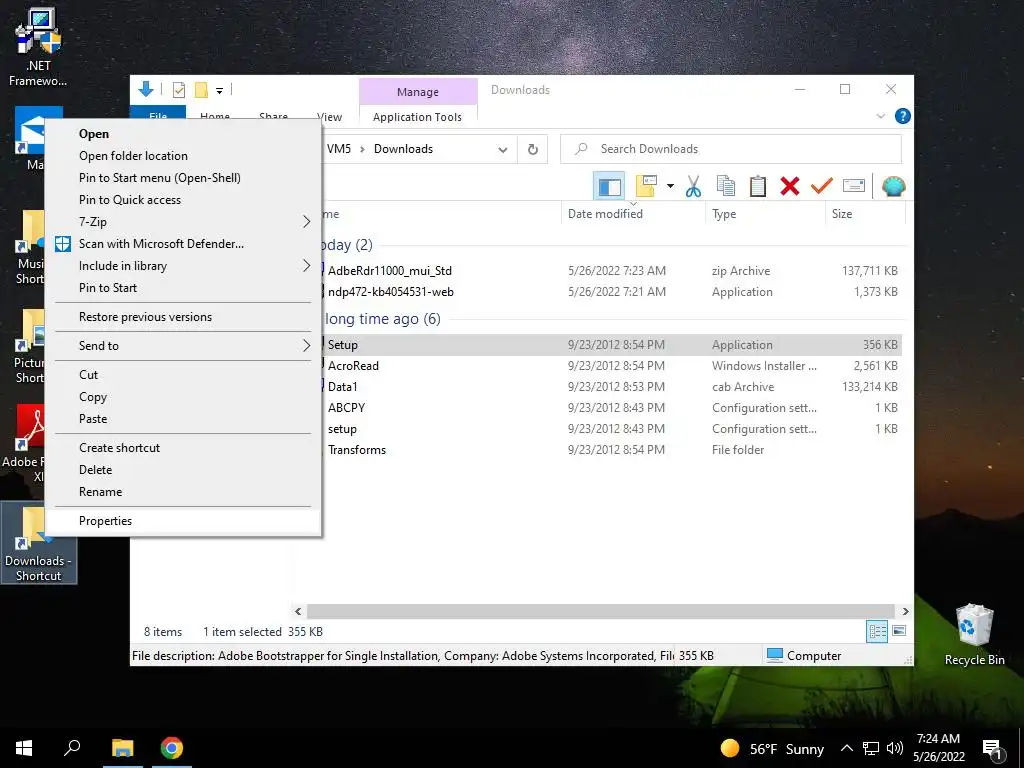1024x768 pixels.
Task: Click the globe shell icon in toolbar
Action: point(893,186)
